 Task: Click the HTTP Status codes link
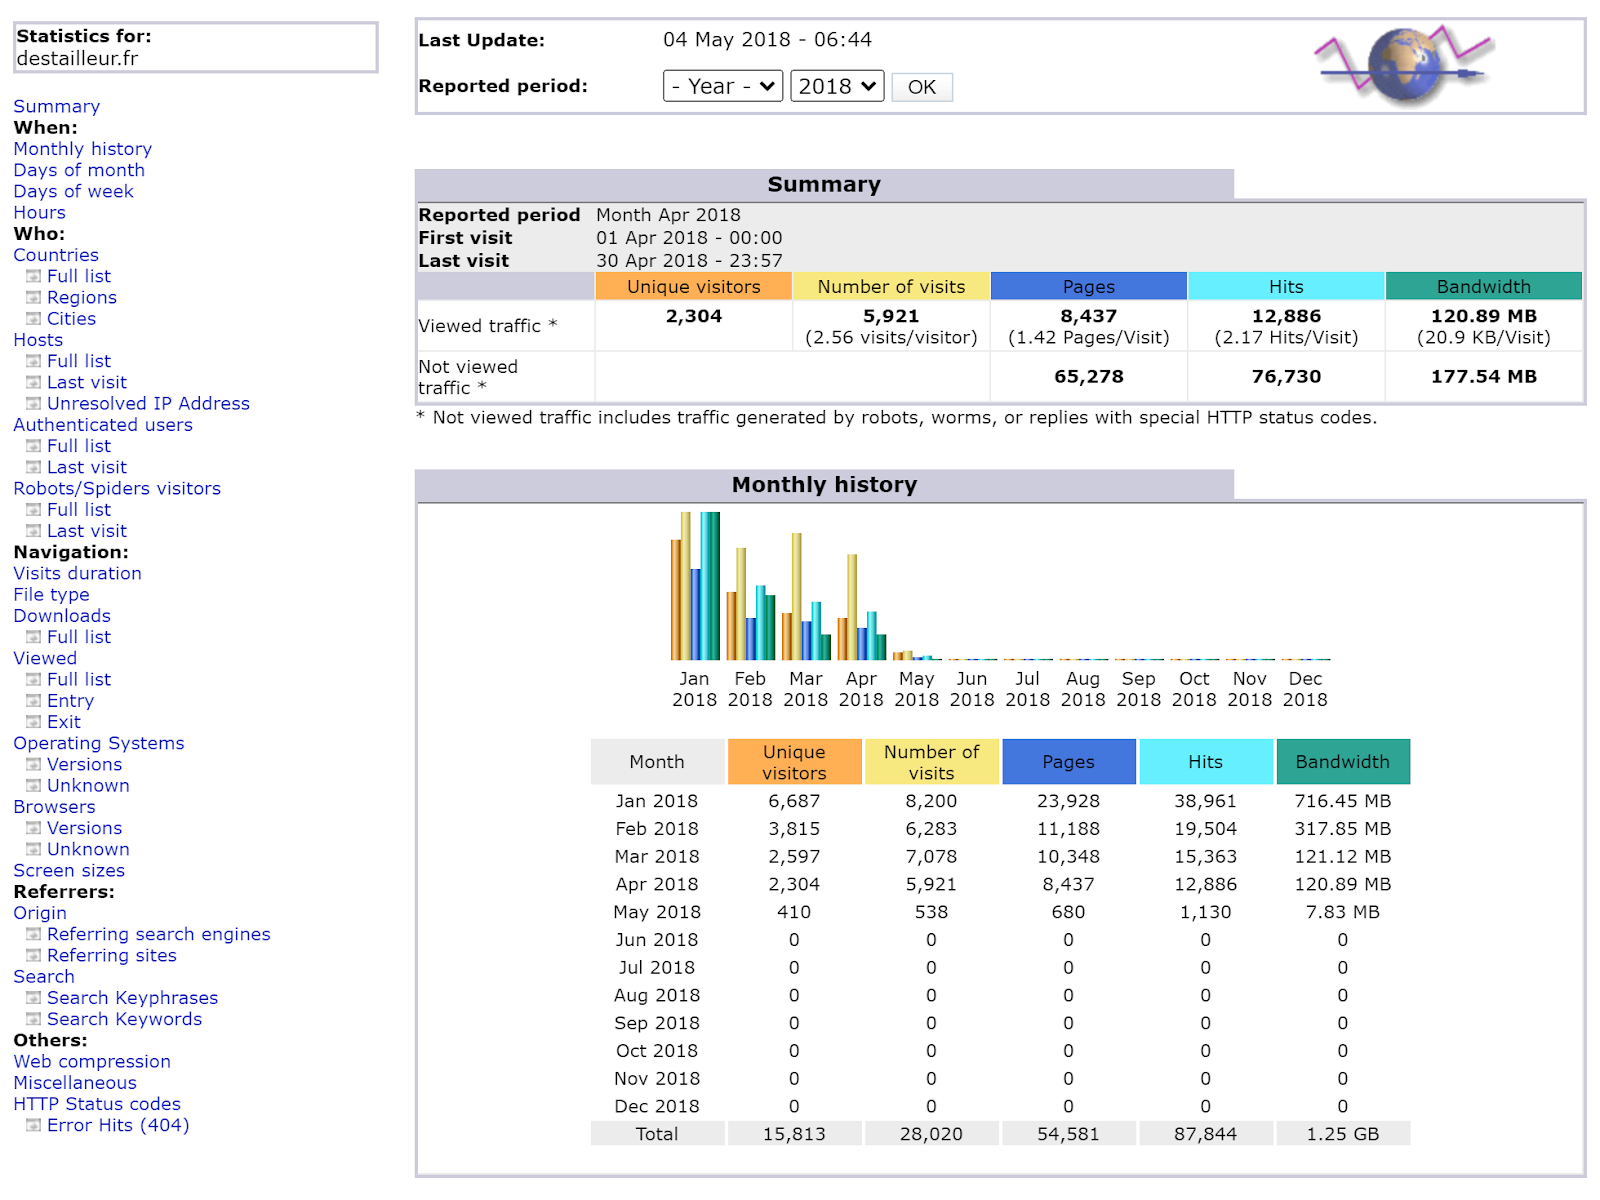pos(97,1104)
